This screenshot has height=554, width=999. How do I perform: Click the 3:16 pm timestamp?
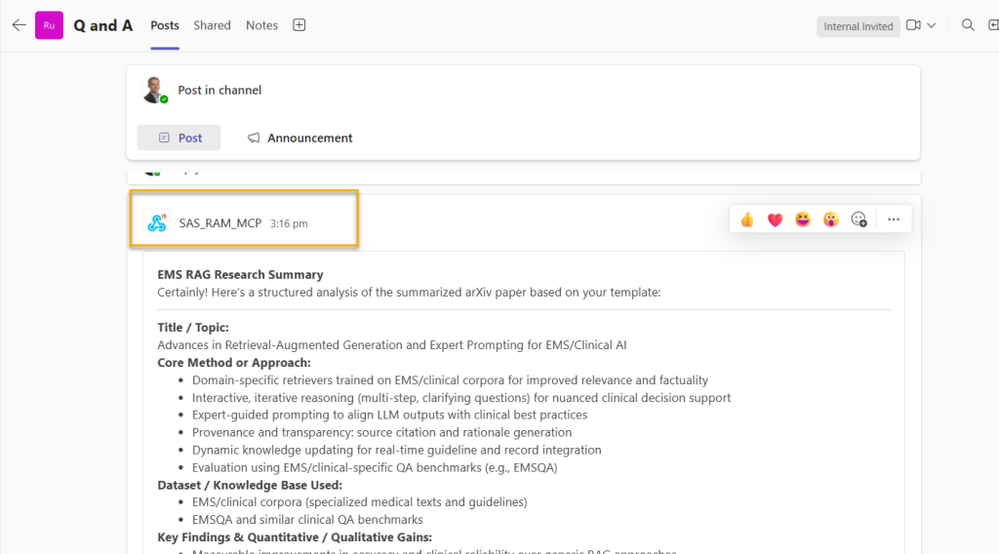pyautogui.click(x=289, y=224)
